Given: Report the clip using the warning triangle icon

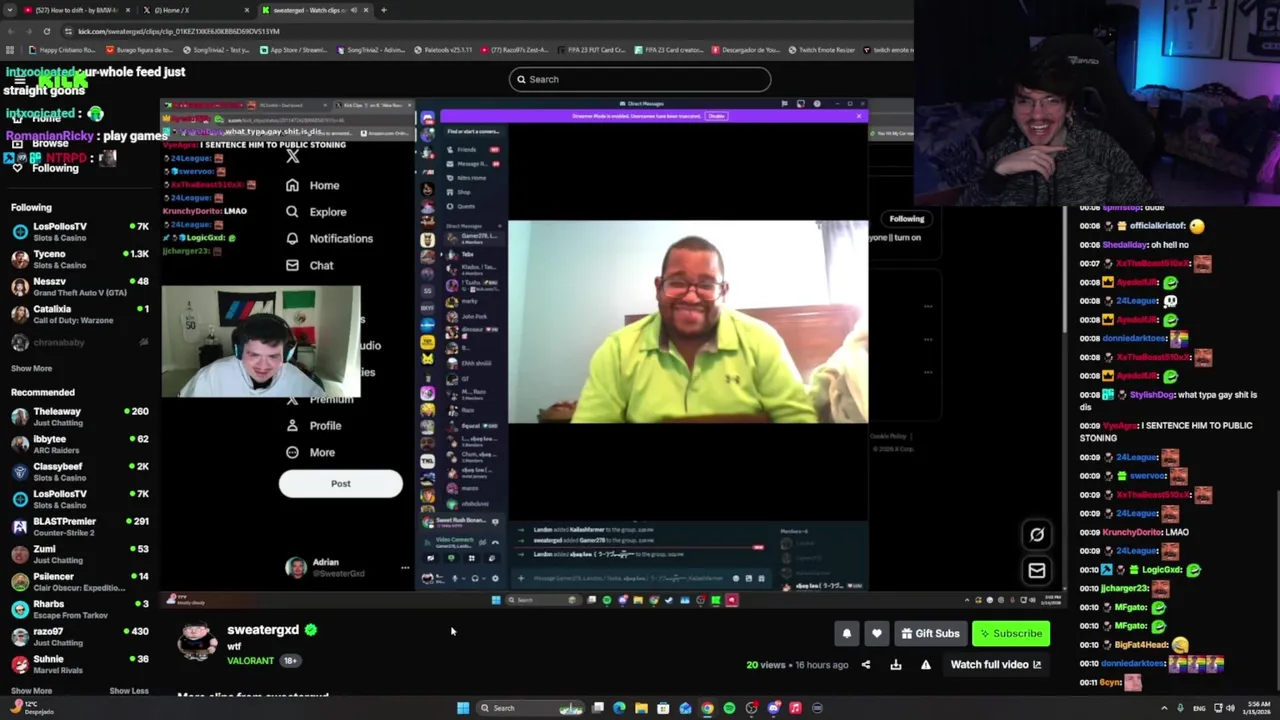Looking at the screenshot, I should pos(926,665).
